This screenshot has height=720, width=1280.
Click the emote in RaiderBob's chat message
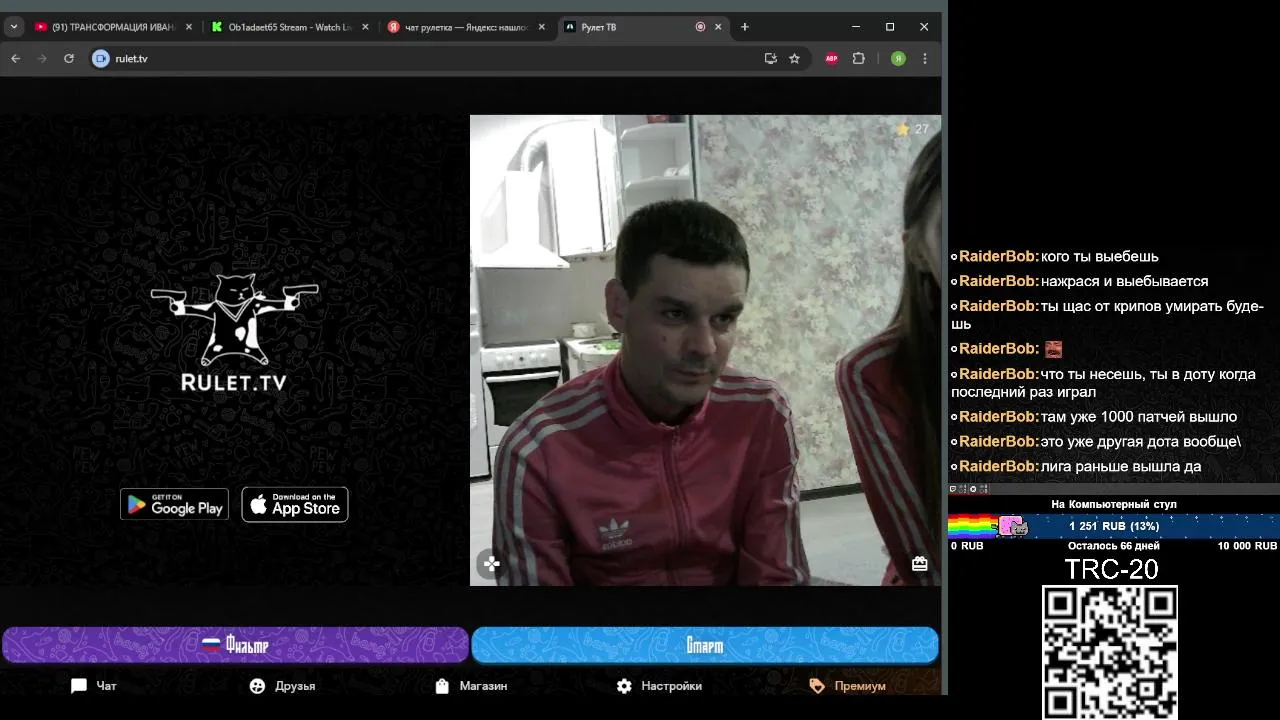point(1053,349)
